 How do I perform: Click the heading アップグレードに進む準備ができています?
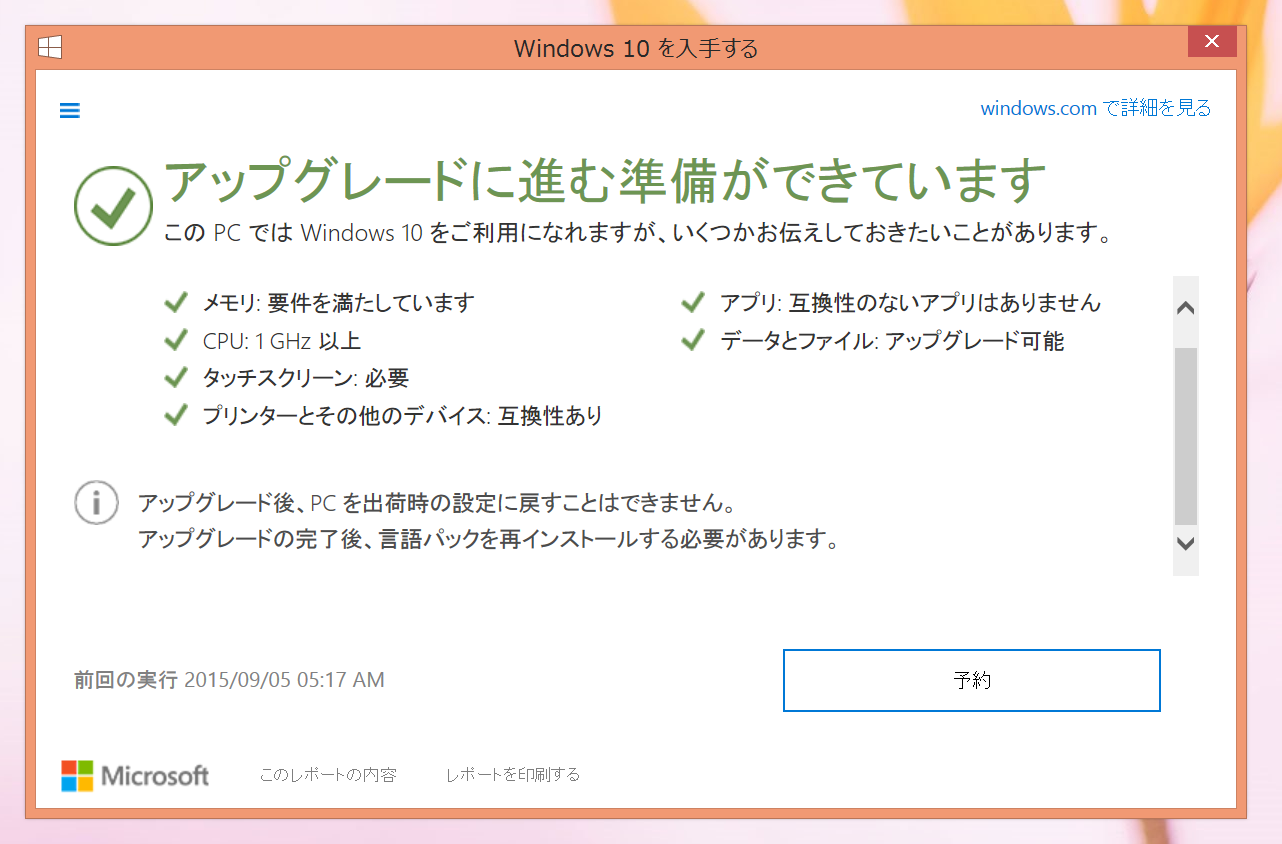point(605,181)
